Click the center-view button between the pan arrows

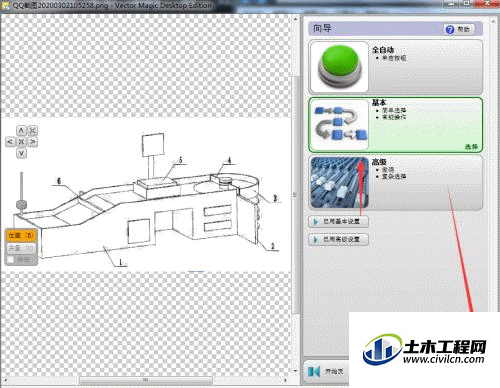21,142
